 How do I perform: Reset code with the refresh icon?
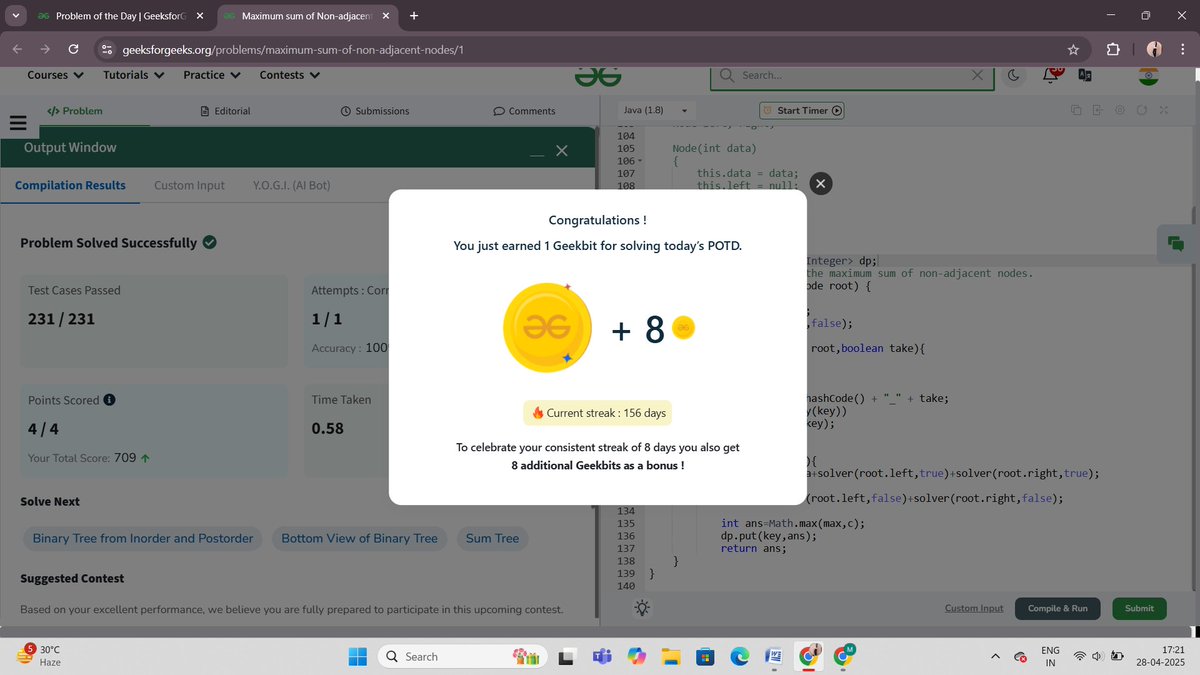1142,110
